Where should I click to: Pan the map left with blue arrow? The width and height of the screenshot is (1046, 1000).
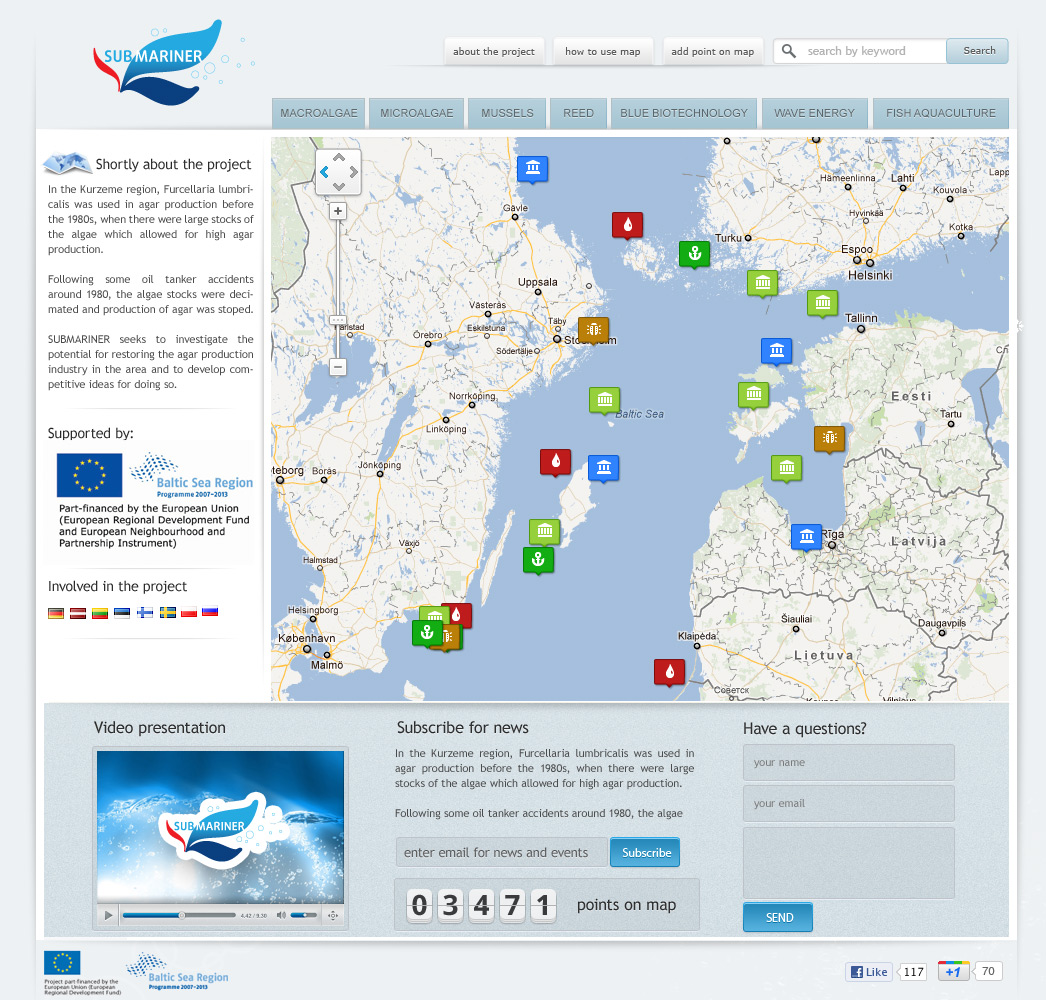click(x=324, y=172)
